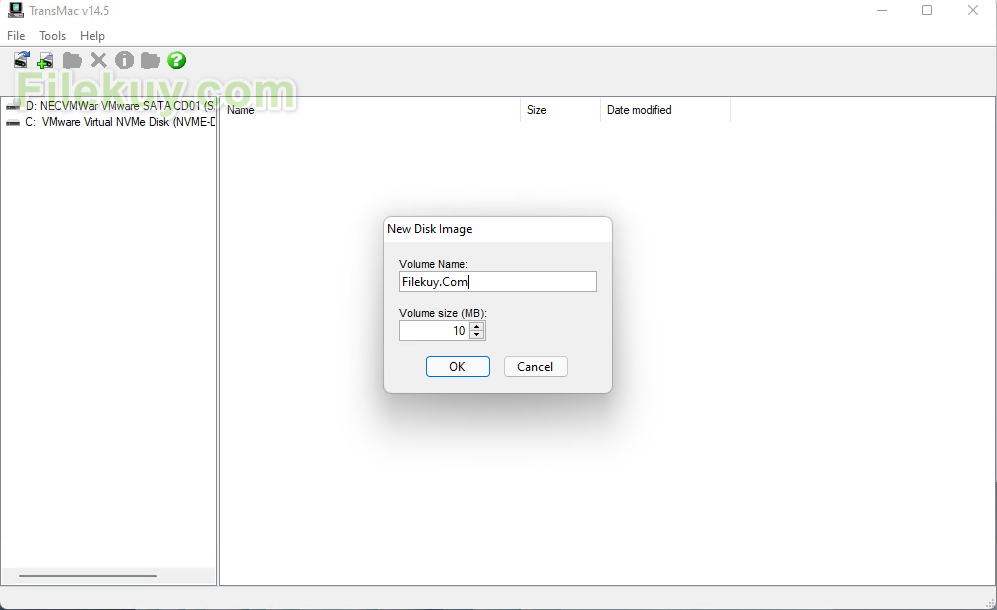The image size is (997, 610).
Task: Open the Tools menu
Action: (52, 36)
